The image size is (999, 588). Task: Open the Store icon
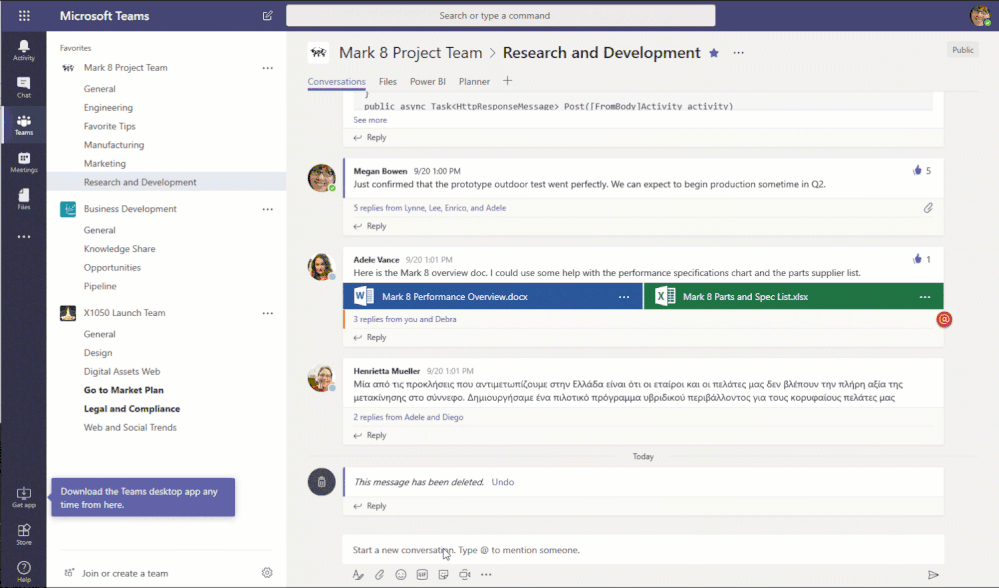coord(24,534)
